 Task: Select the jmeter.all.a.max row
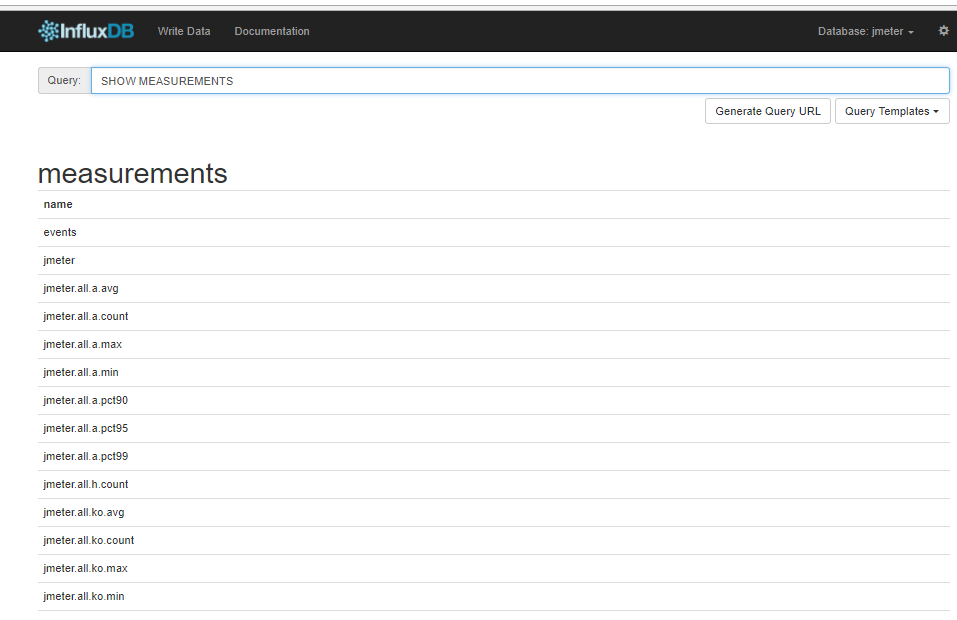tap(494, 345)
